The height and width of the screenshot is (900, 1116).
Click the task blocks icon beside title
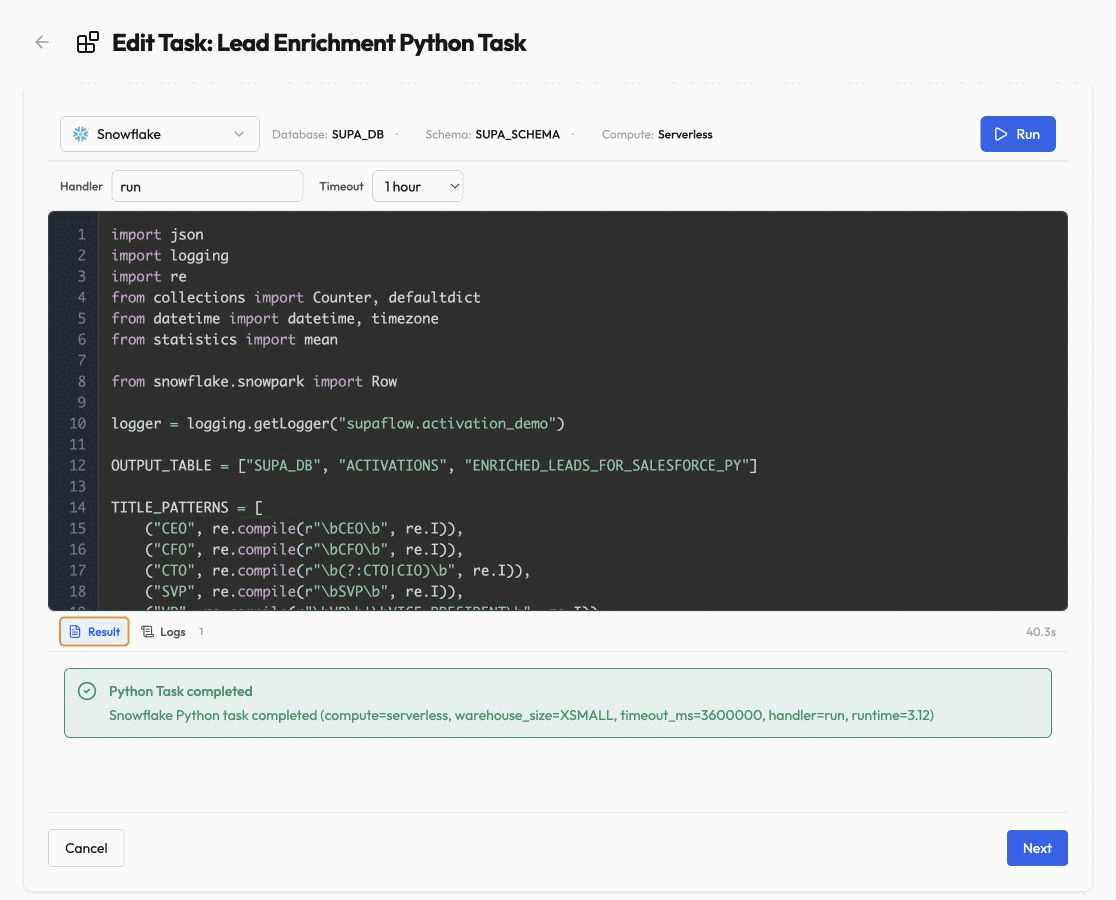[x=88, y=43]
